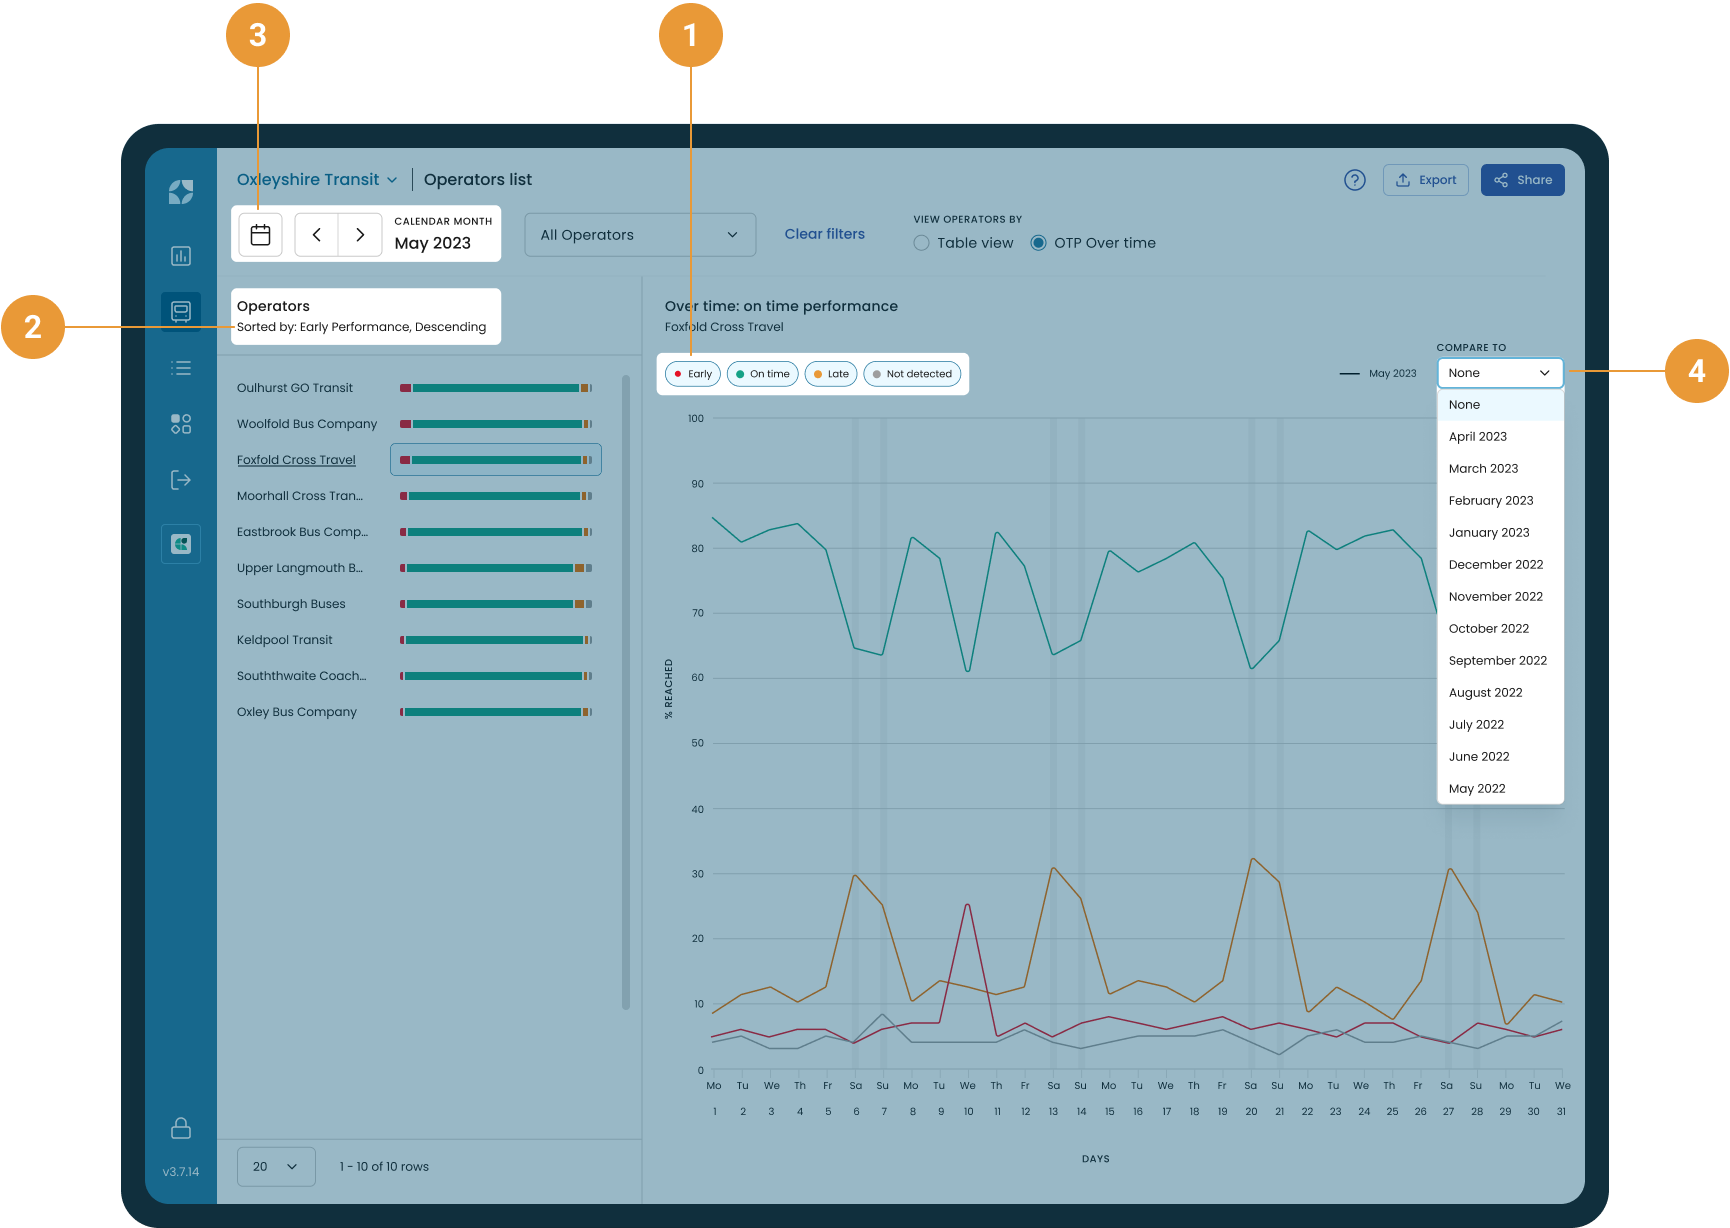Toggle the Early series legend chip

[x=693, y=374]
